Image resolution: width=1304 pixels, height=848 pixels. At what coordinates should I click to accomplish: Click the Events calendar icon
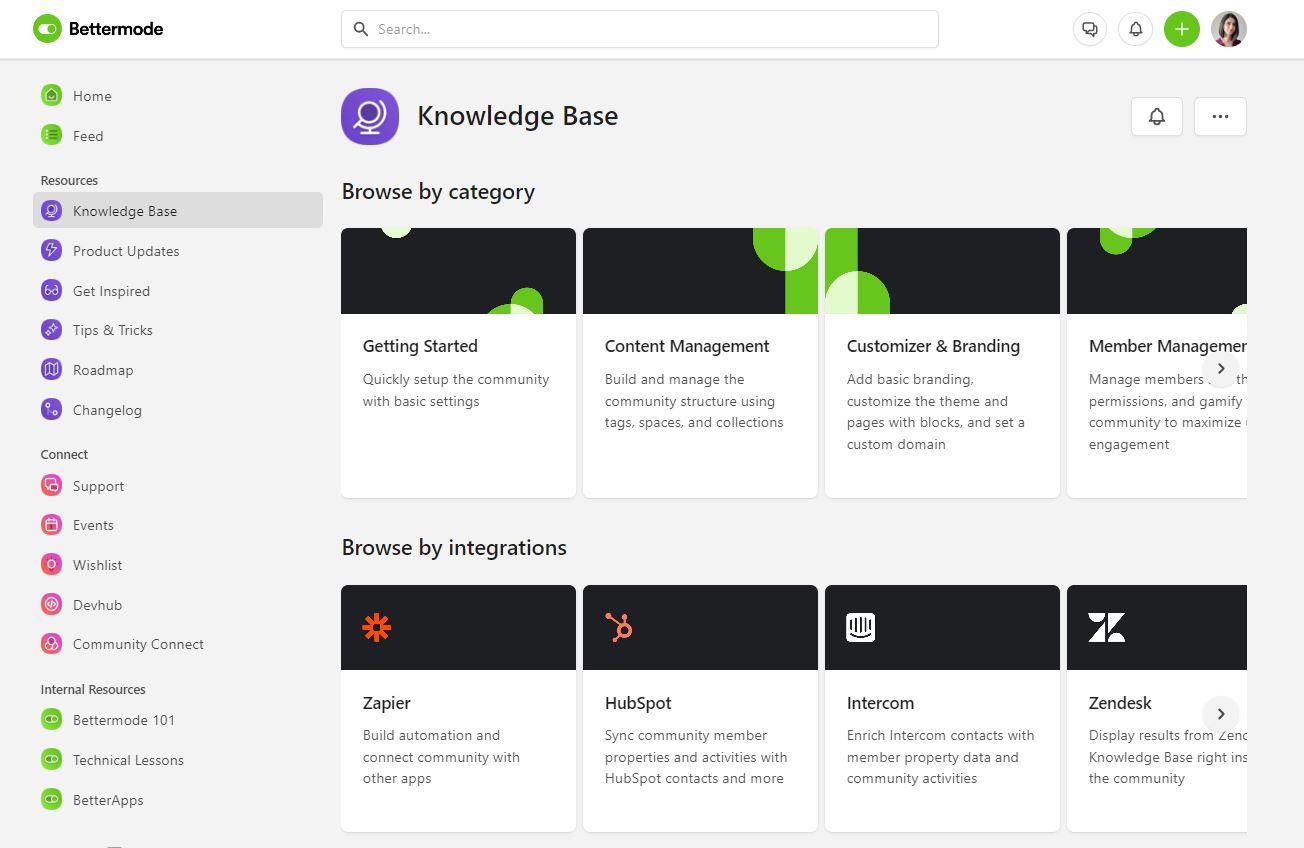click(x=51, y=525)
